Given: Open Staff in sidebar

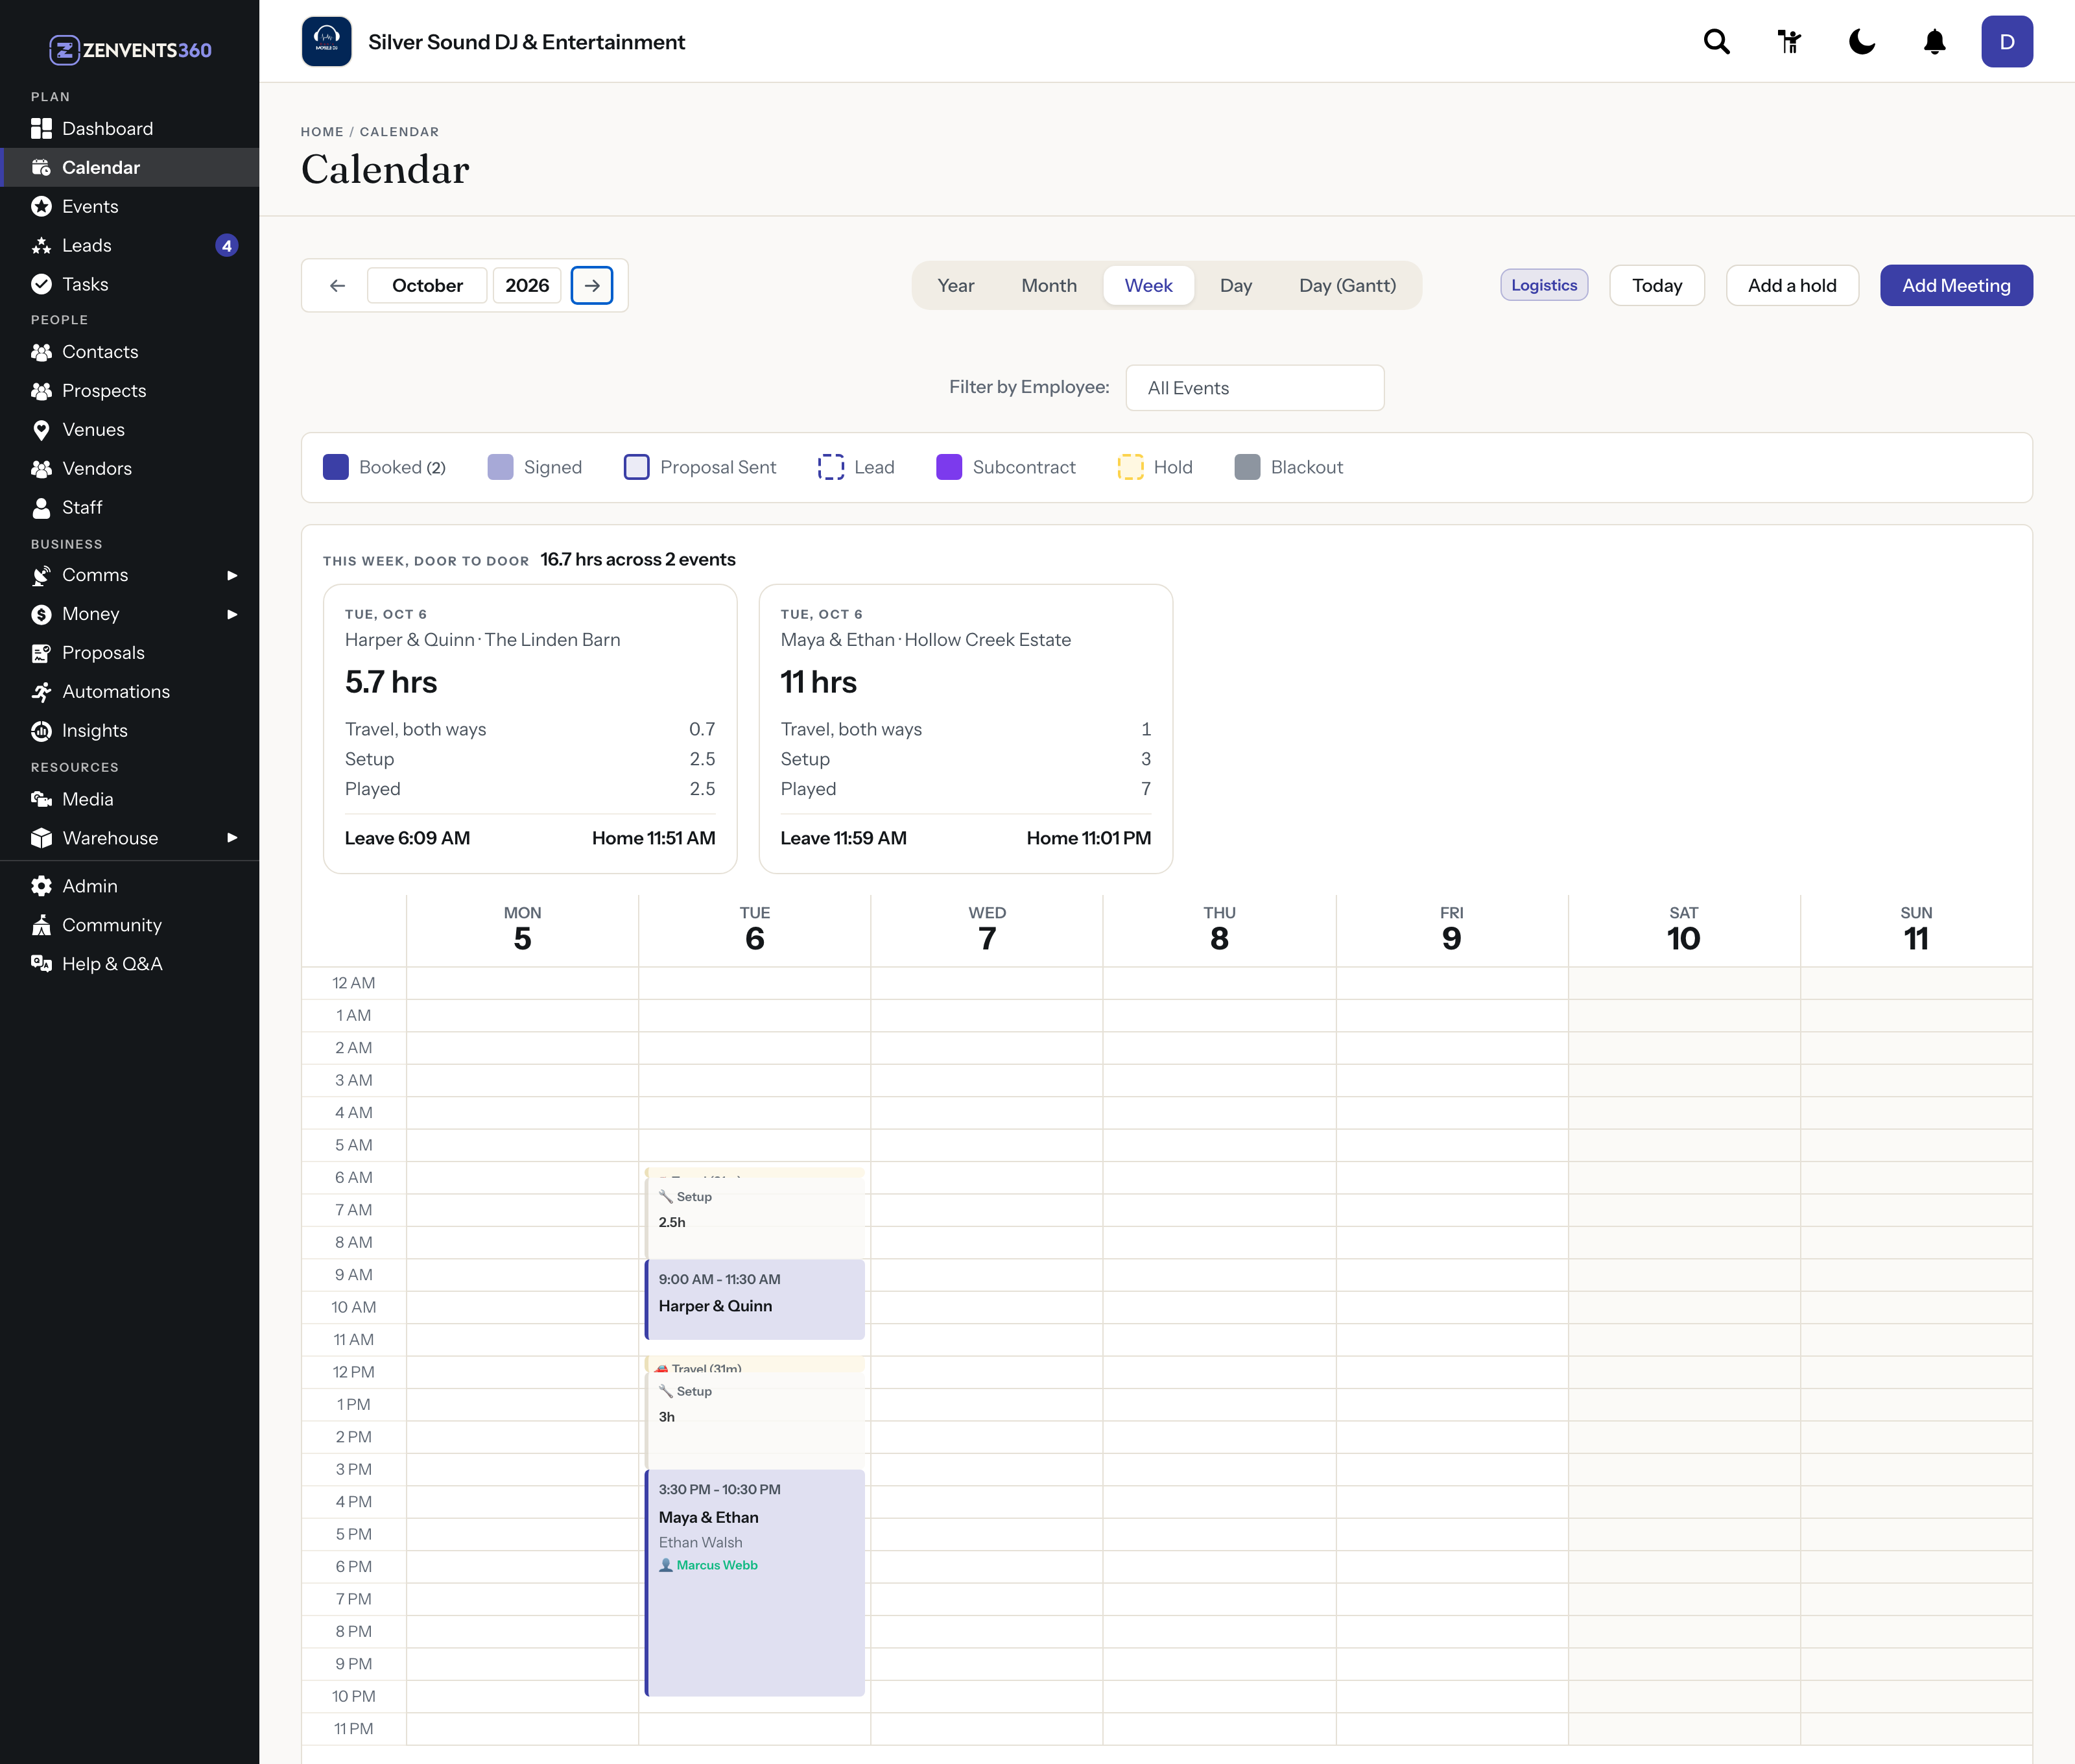Looking at the screenshot, I should (129, 507).
